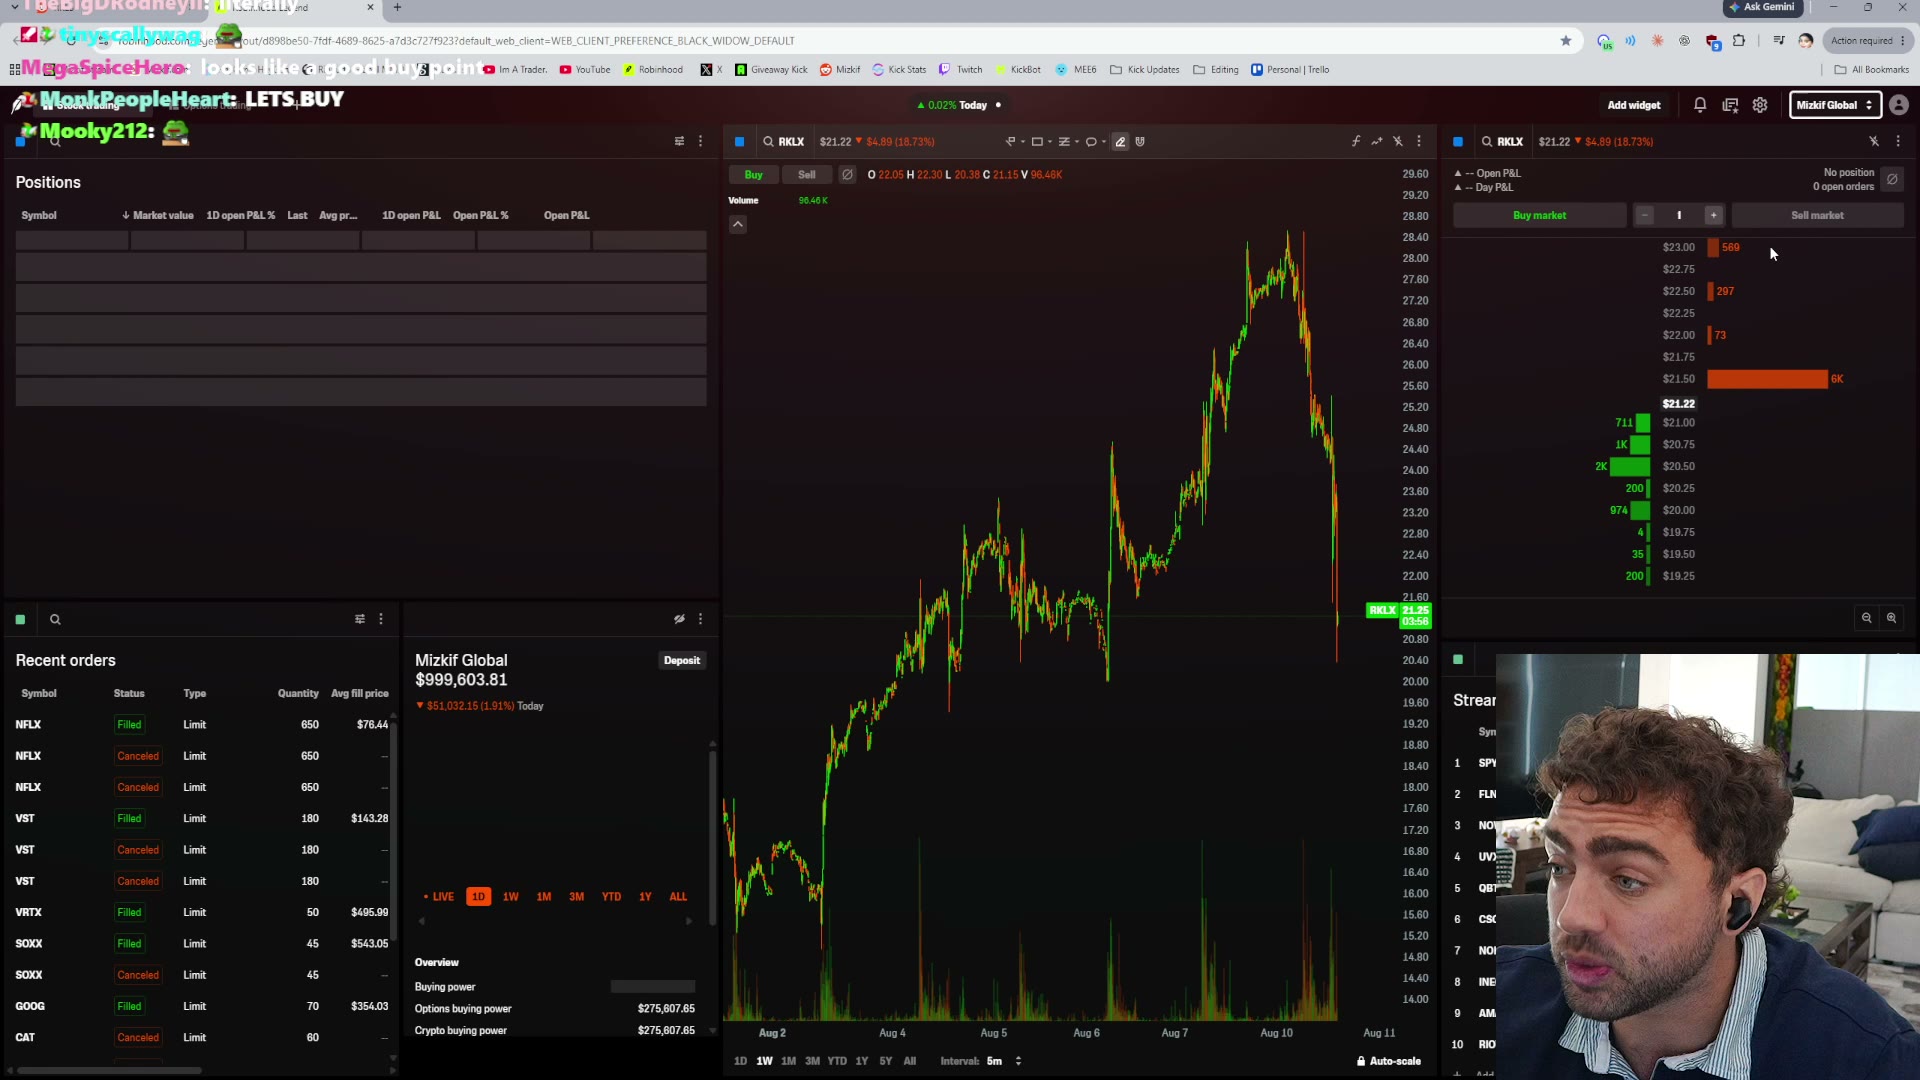Image resolution: width=1920 pixels, height=1080 pixels.
Task: Toggle the magnet snap tool
Action: pyautogui.click(x=1140, y=142)
